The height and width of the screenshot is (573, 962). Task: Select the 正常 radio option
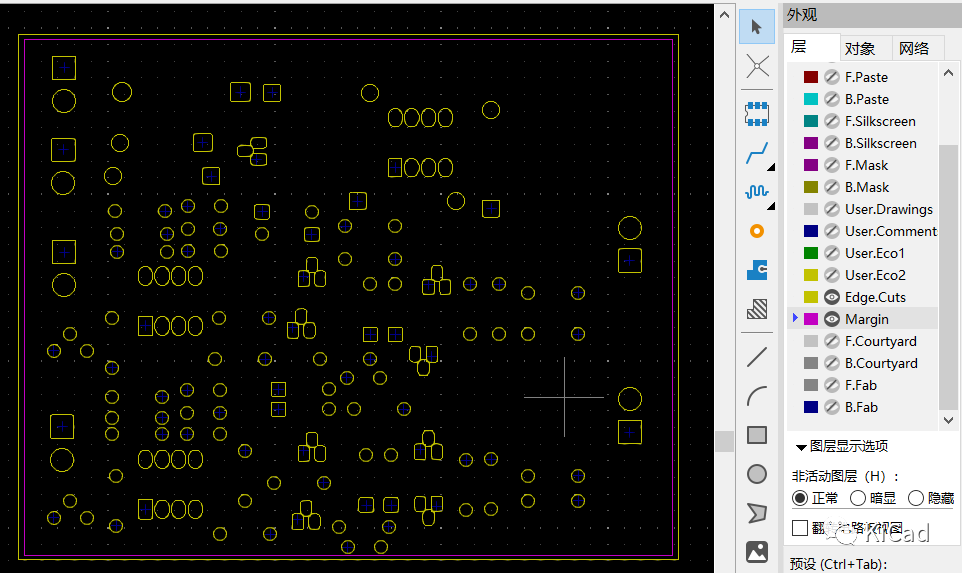click(x=799, y=498)
